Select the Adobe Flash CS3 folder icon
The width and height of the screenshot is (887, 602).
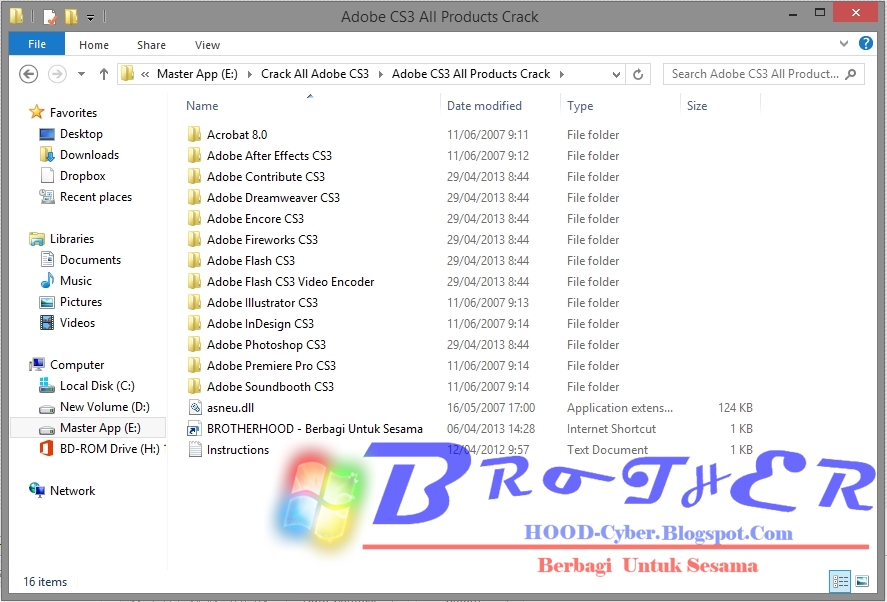194,260
